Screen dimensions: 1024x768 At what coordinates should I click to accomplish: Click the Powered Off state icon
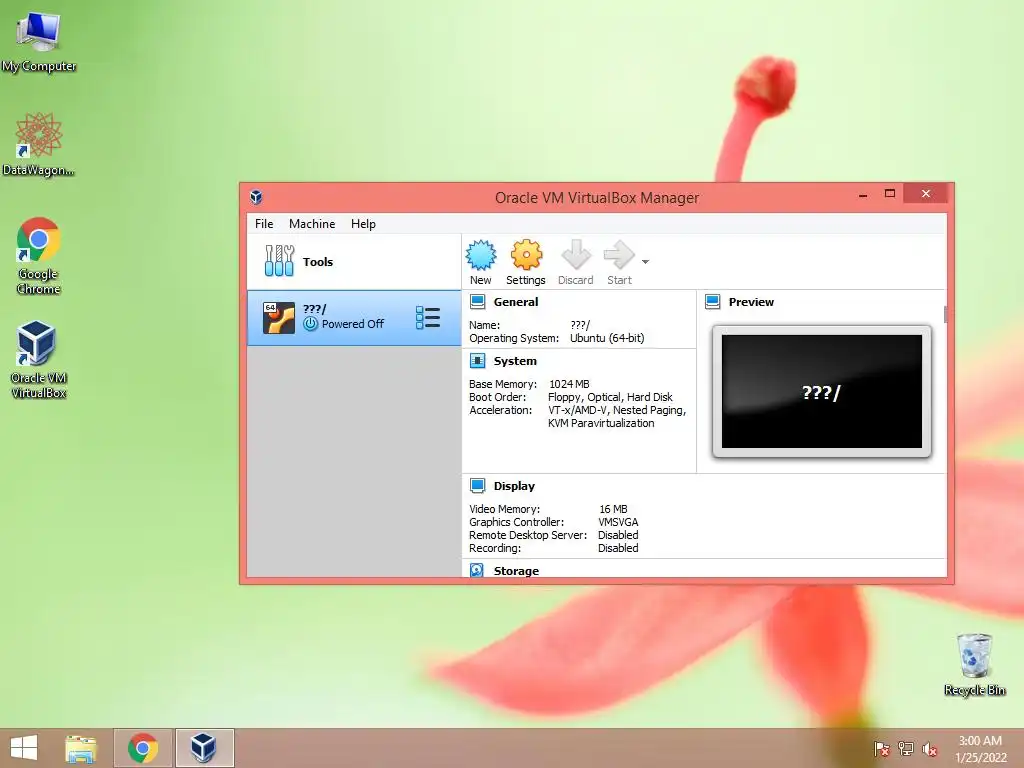click(311, 324)
